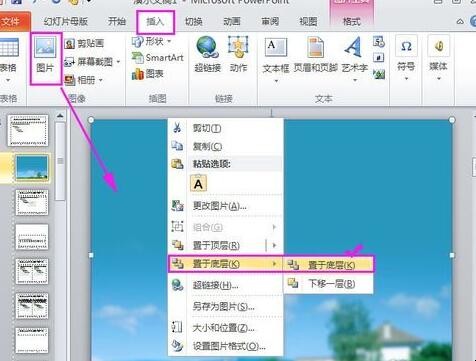
Task: Insert date and time icon
Action: 379,42
